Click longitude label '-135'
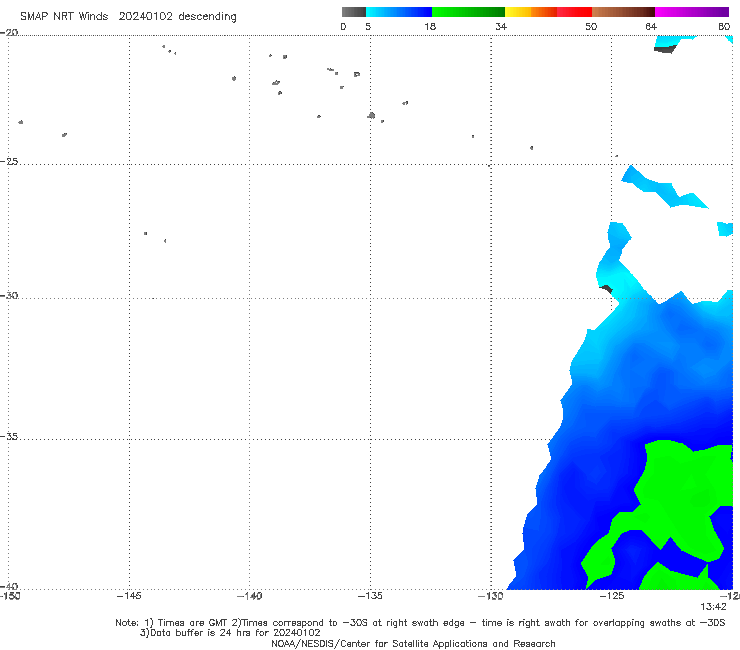Image resolution: width=740 pixels, height=650 pixels. (370, 596)
